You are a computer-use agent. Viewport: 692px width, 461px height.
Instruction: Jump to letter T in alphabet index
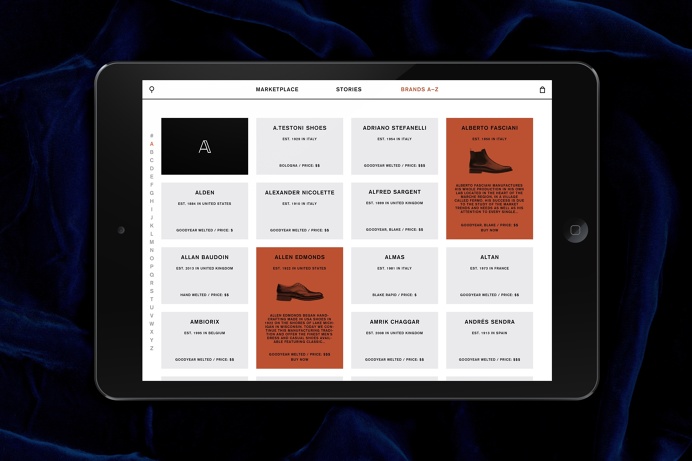click(151, 299)
